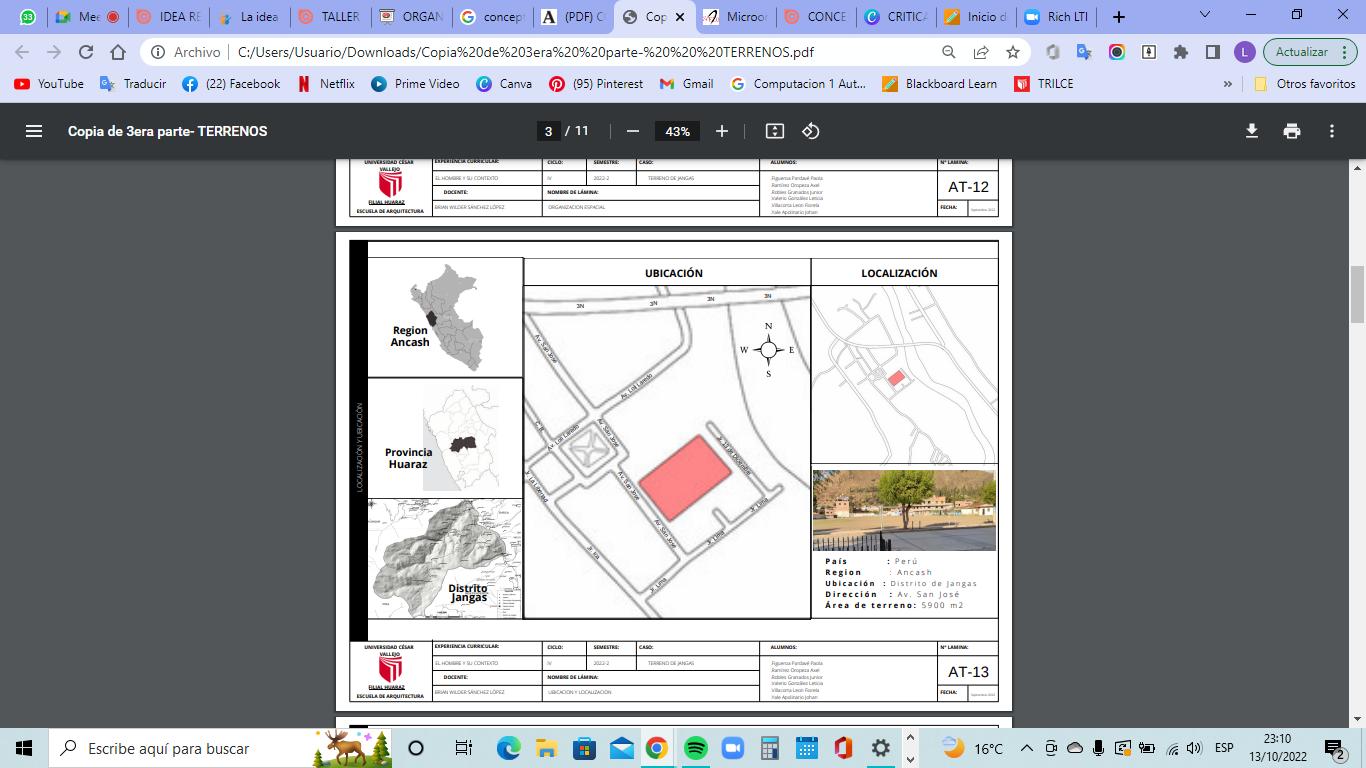The image size is (1366, 768).
Task: Click the fit to page icon
Action: [x=774, y=131]
